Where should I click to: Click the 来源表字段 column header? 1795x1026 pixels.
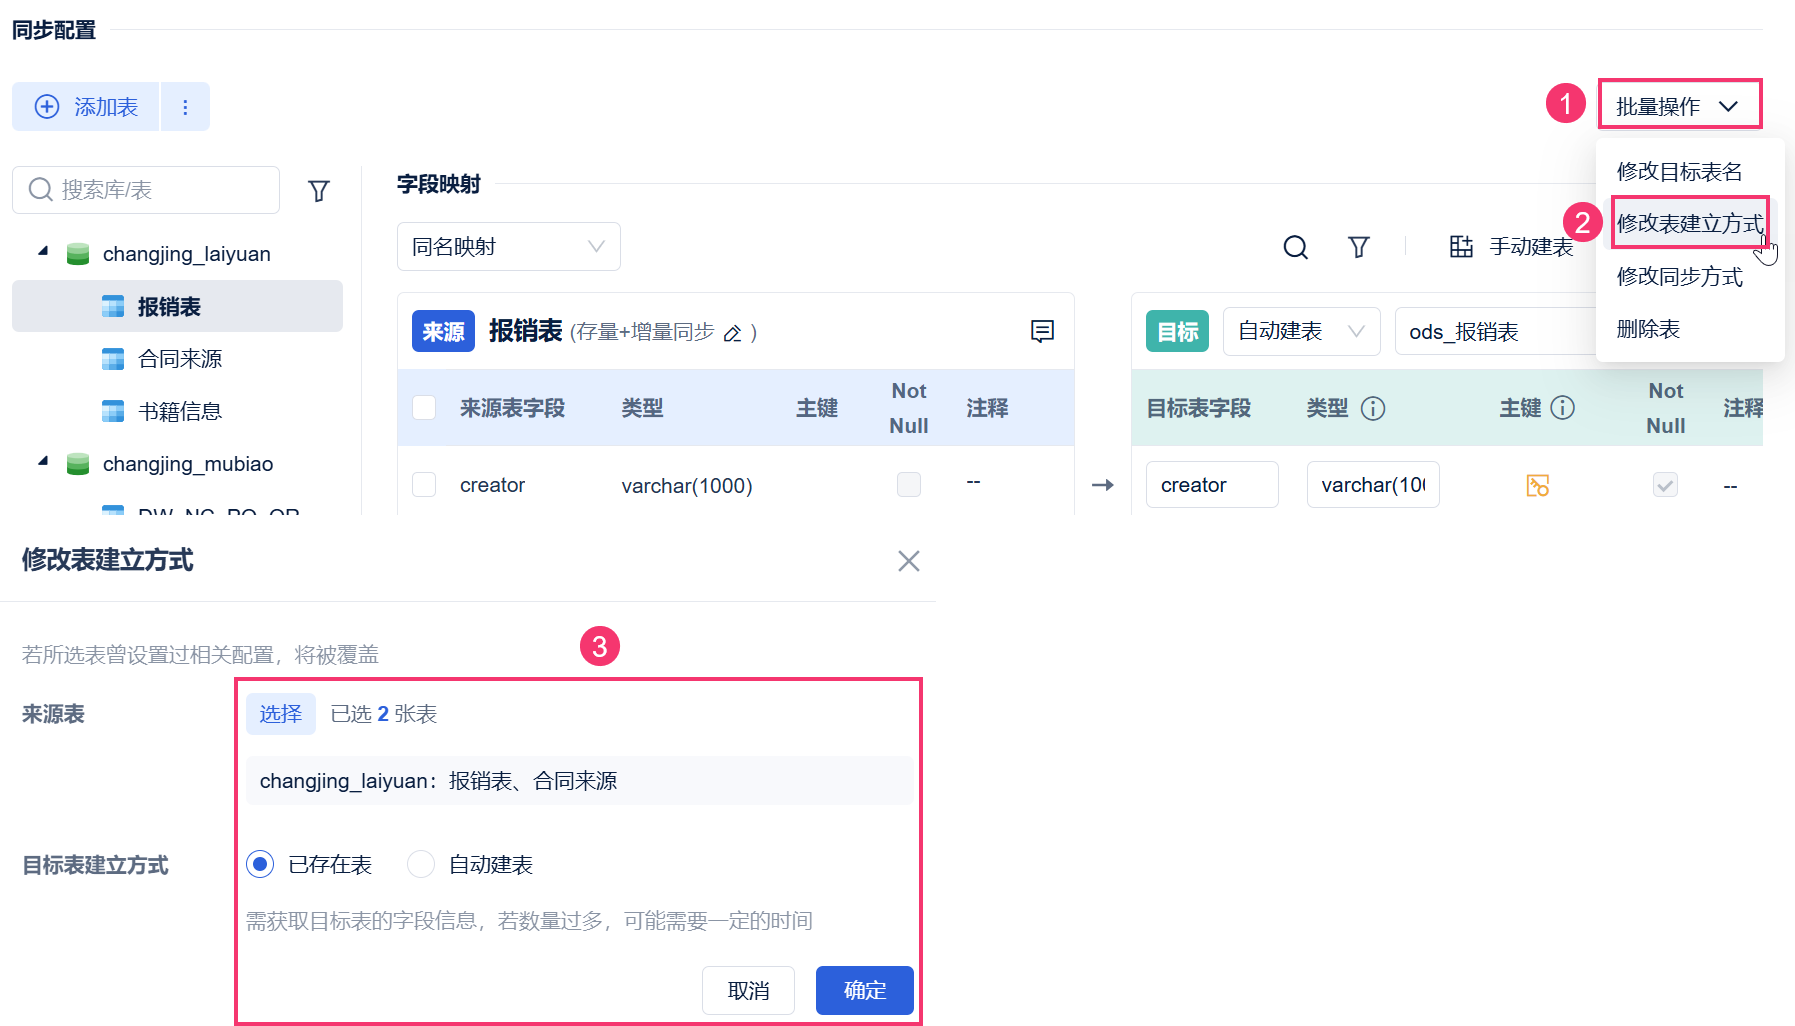tap(512, 408)
